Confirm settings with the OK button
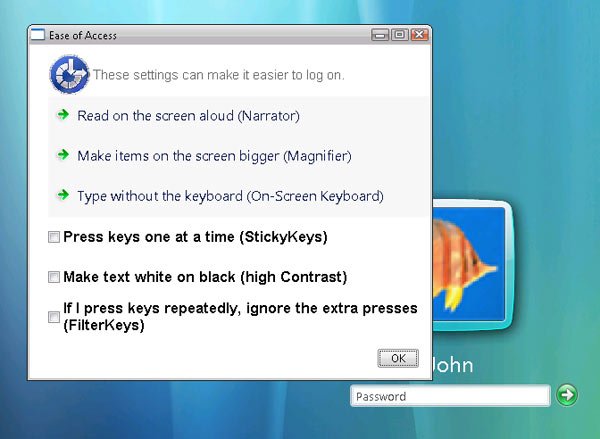The width and height of the screenshot is (600, 439). pos(398,359)
